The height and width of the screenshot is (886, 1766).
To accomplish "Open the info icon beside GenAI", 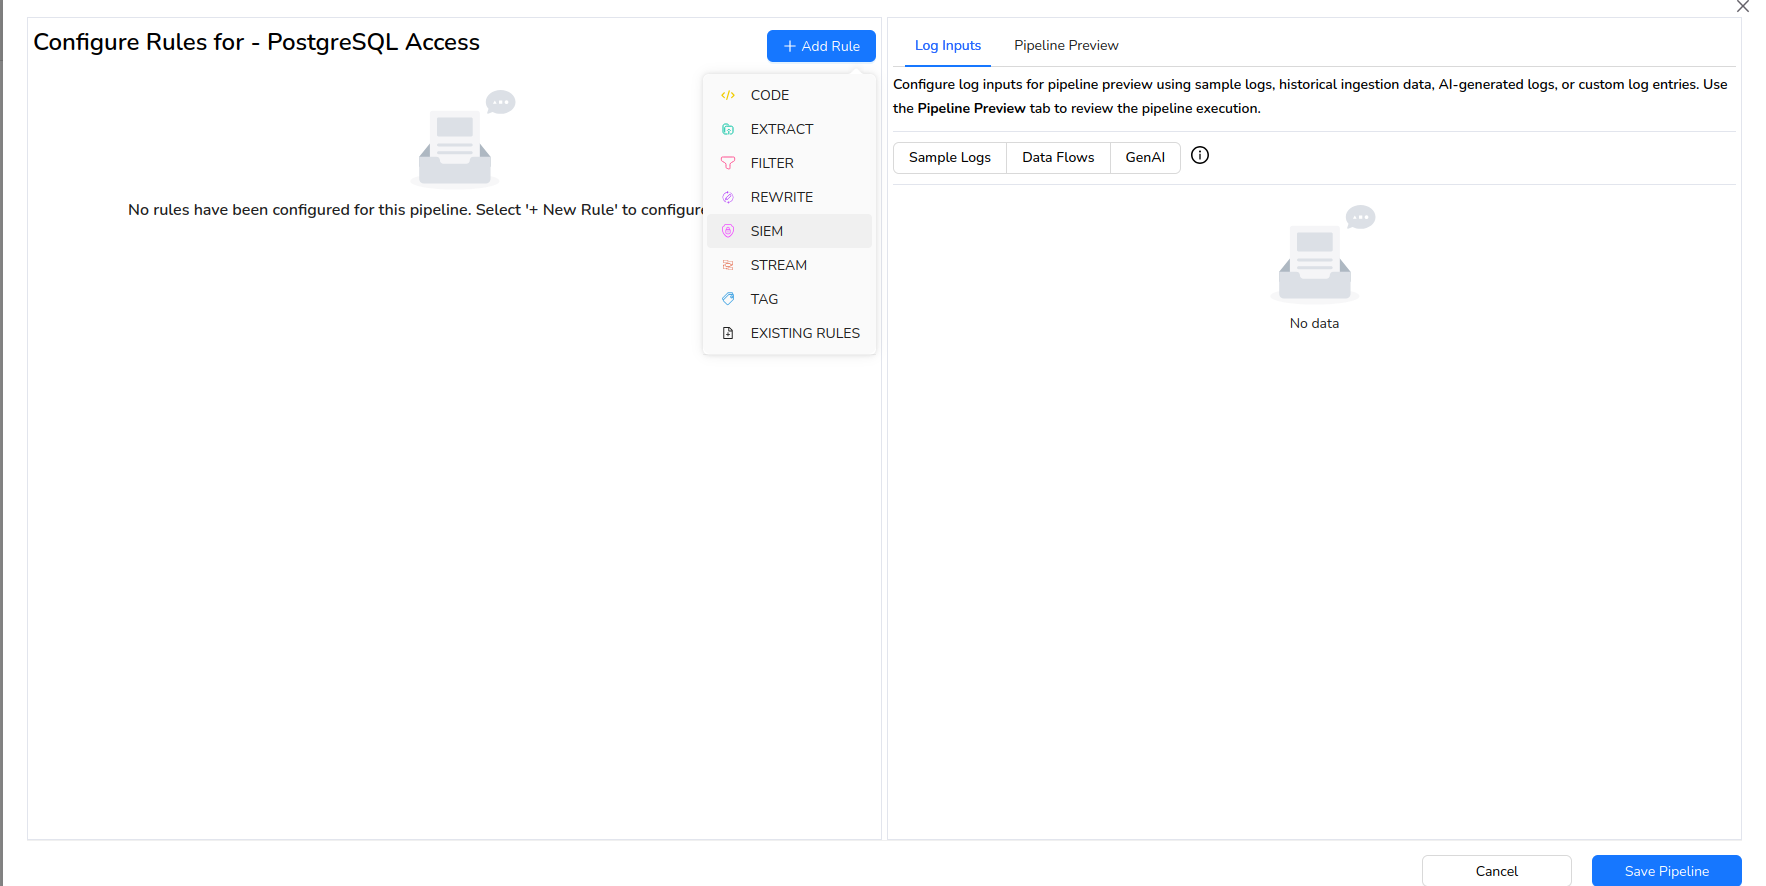I will coord(1200,155).
